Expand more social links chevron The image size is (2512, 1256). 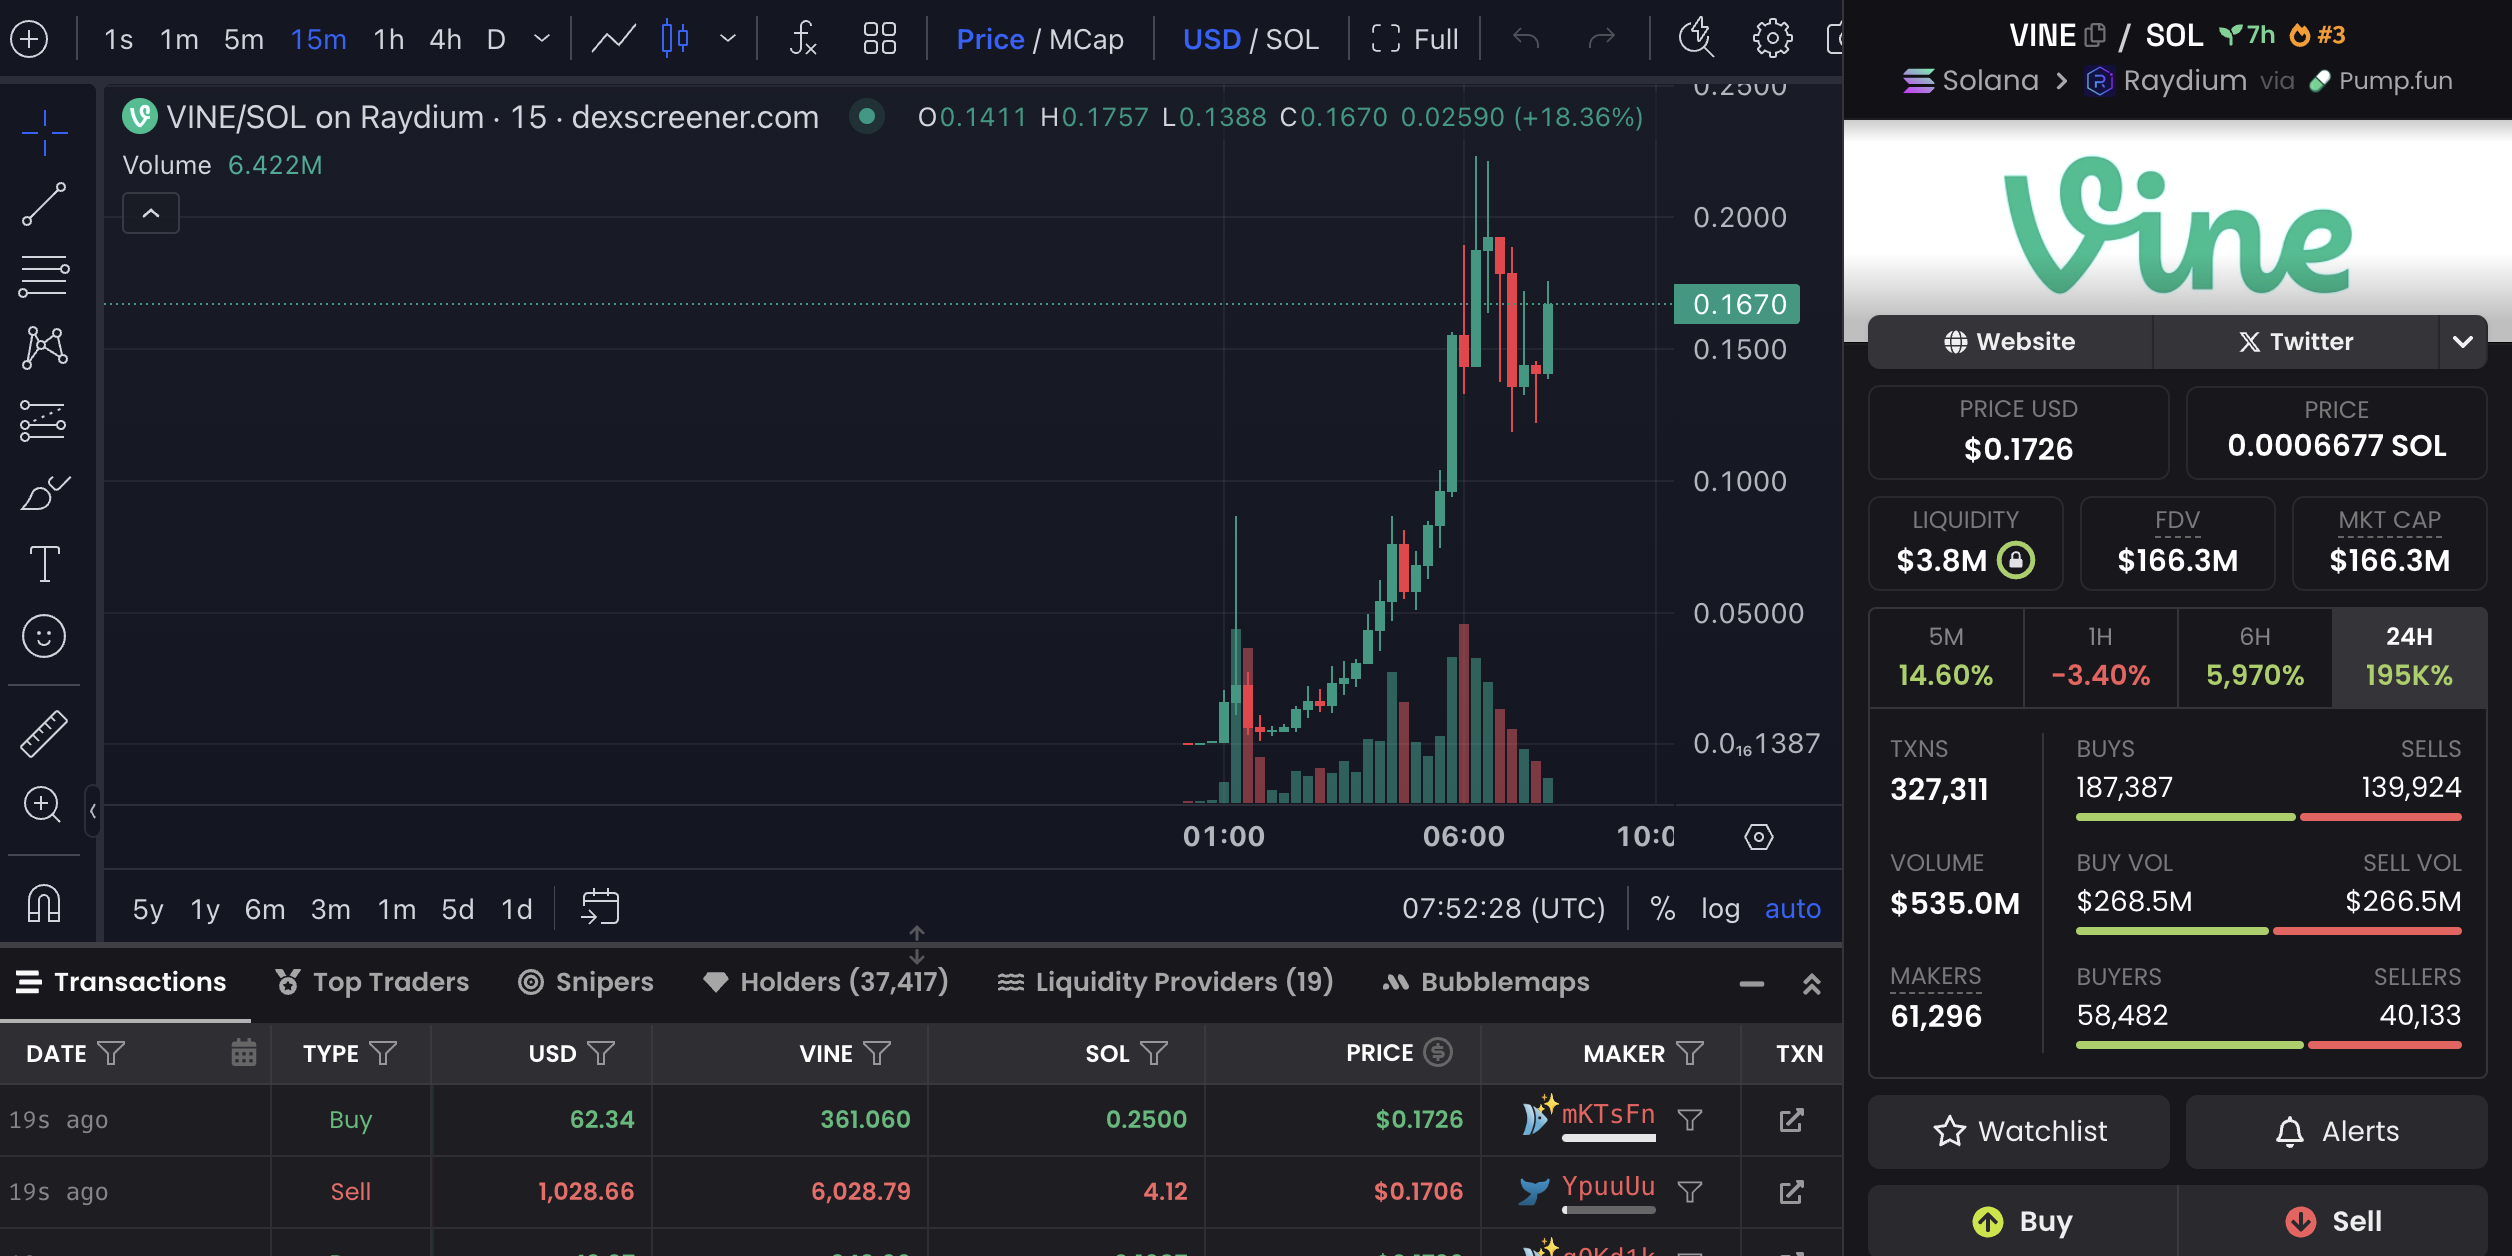[x=2462, y=342]
